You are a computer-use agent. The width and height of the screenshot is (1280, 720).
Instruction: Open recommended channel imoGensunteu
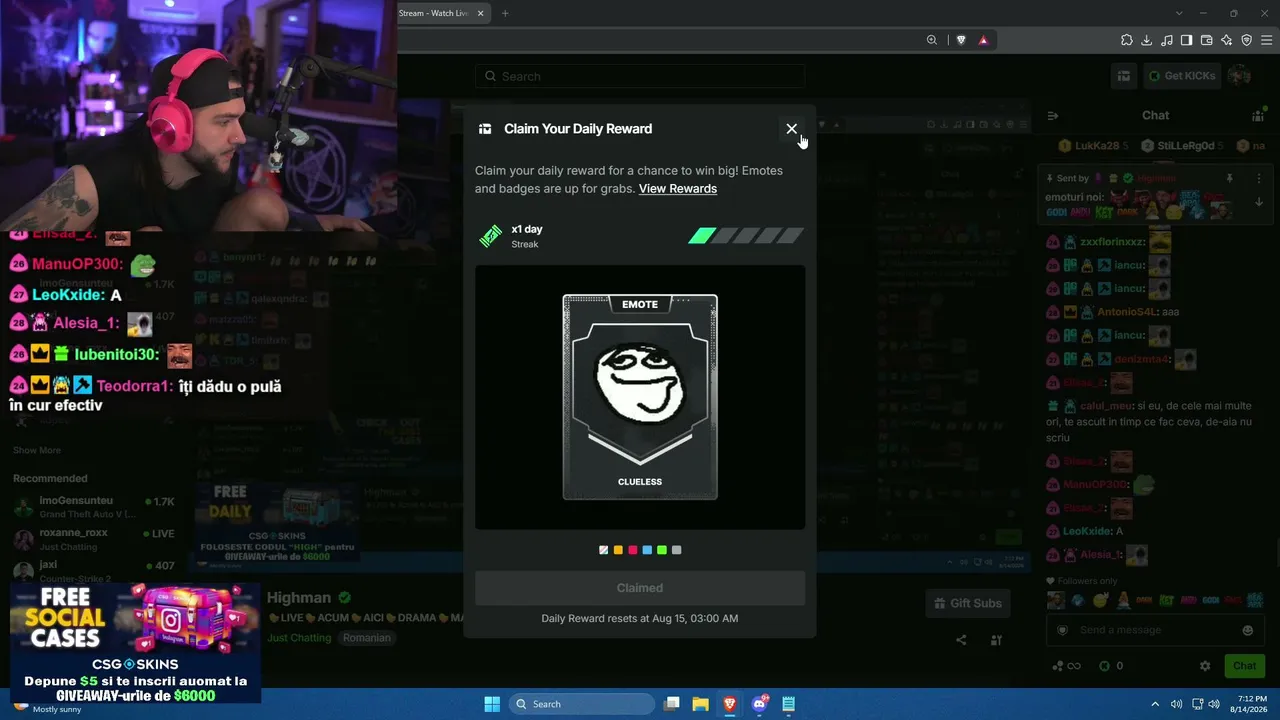click(95, 507)
